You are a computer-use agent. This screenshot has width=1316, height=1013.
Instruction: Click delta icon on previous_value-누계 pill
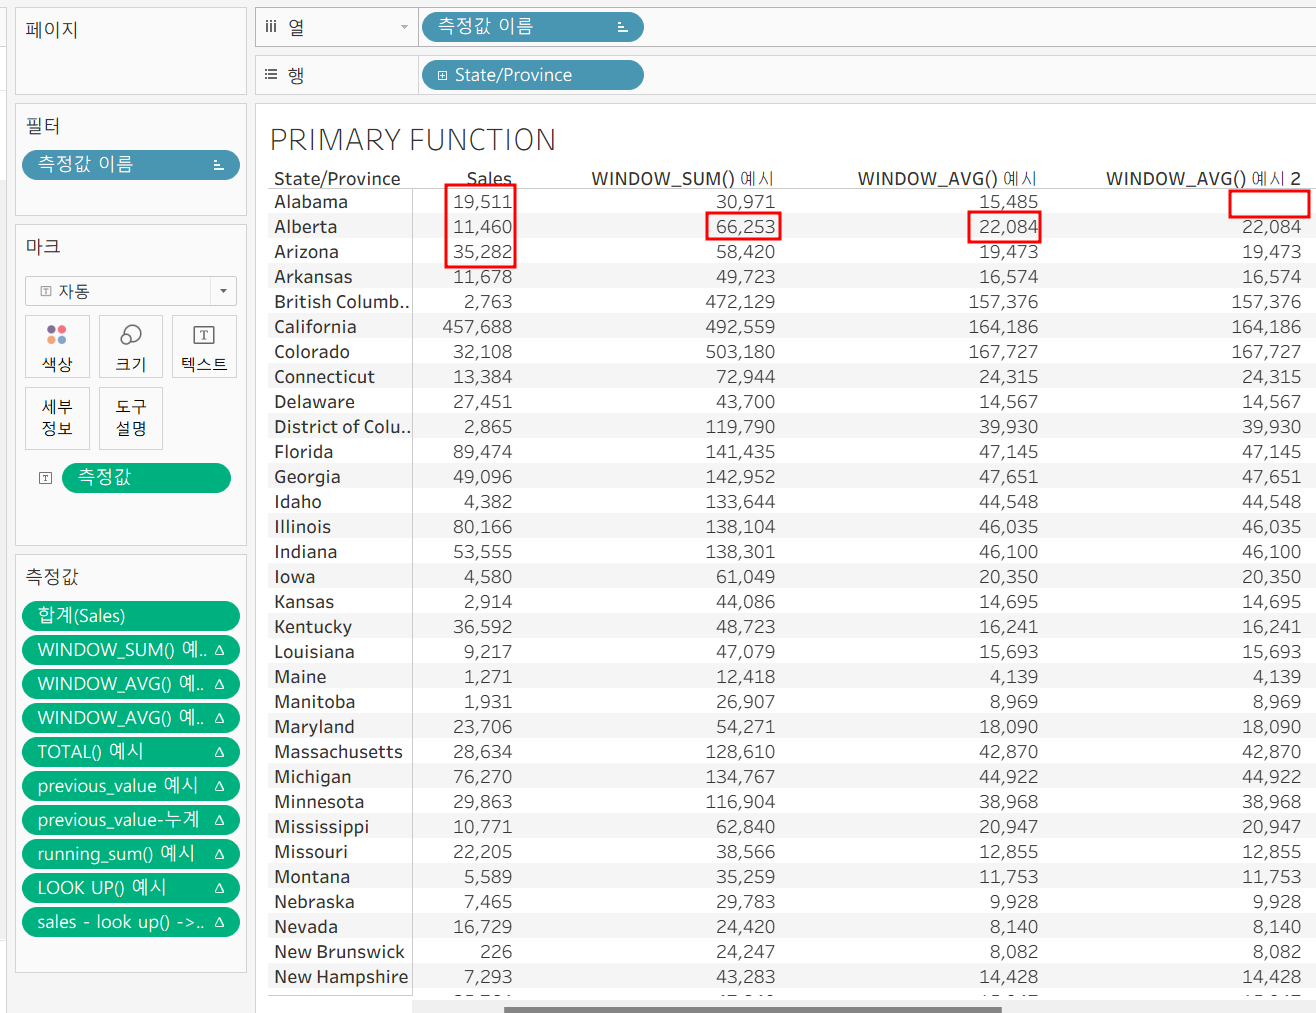pyautogui.click(x=219, y=820)
